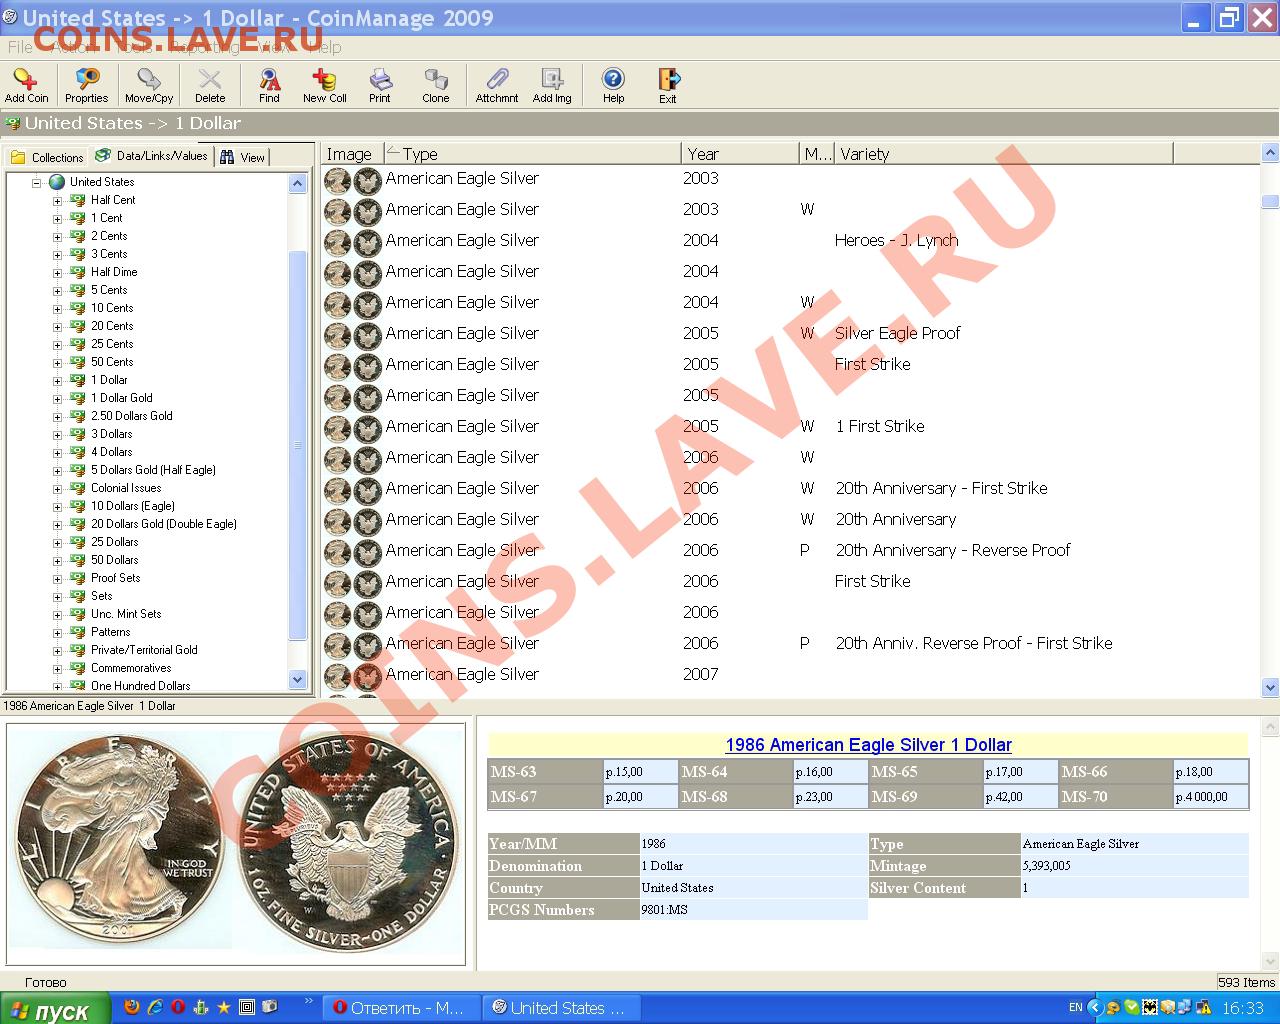Screen dimensions: 1280x1024
Task: Expand the Commemoratives tree node
Action: pos(57,668)
